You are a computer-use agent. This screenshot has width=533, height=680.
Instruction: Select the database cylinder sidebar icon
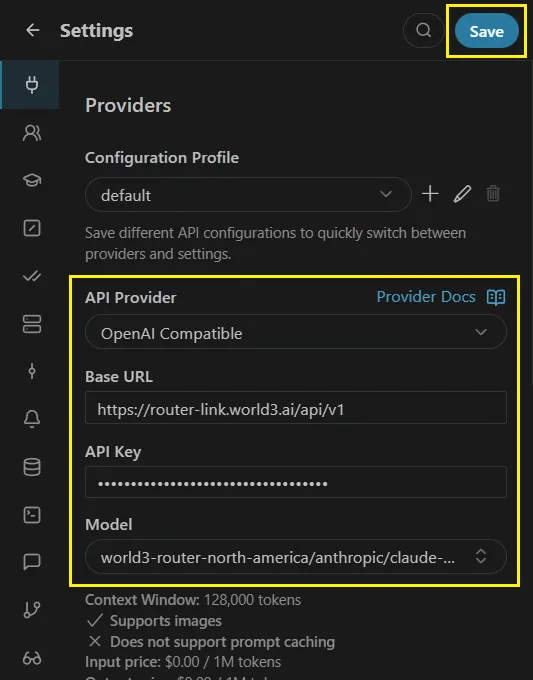[x=32, y=467]
